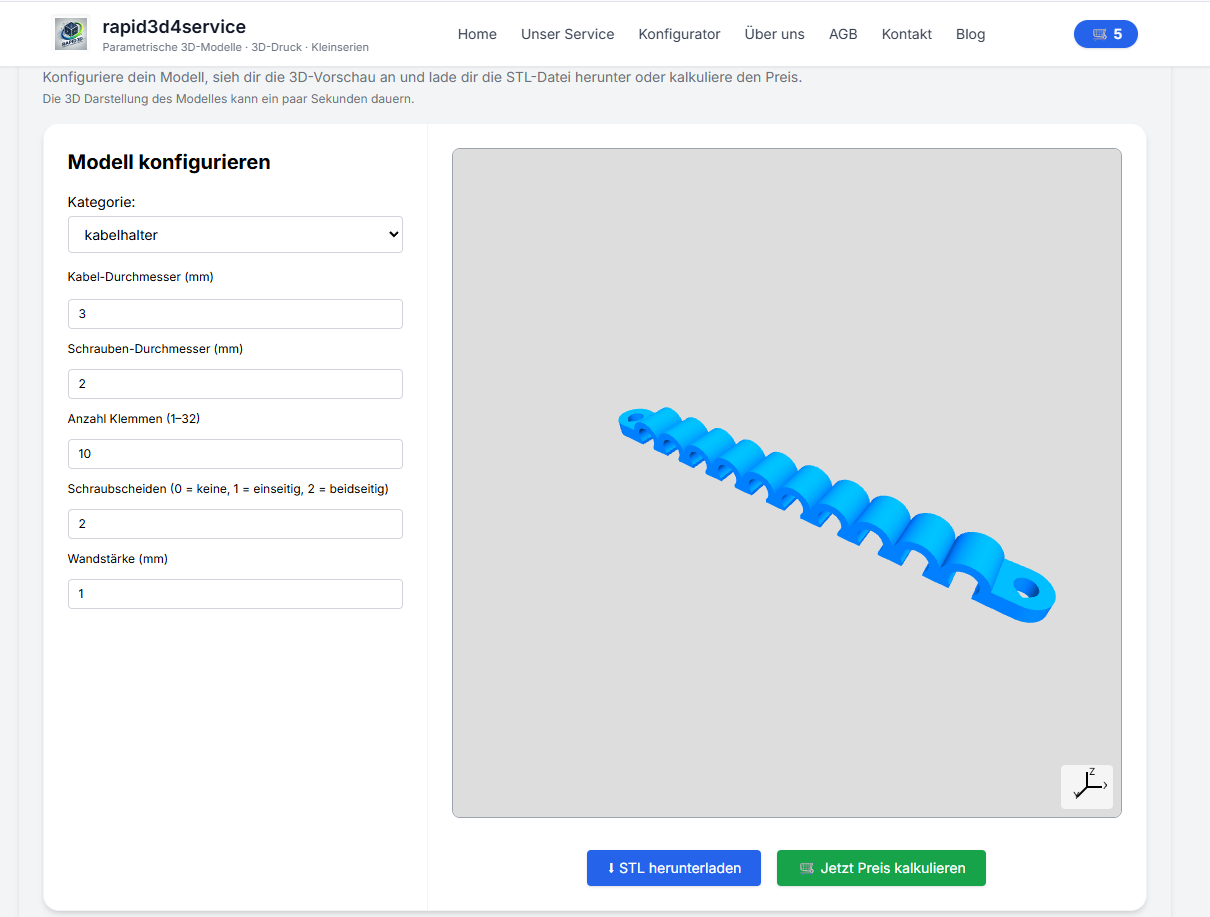Open the shopping cart showing 5 items
Screen dimensions: 1210x917
pyautogui.click(x=1105, y=33)
